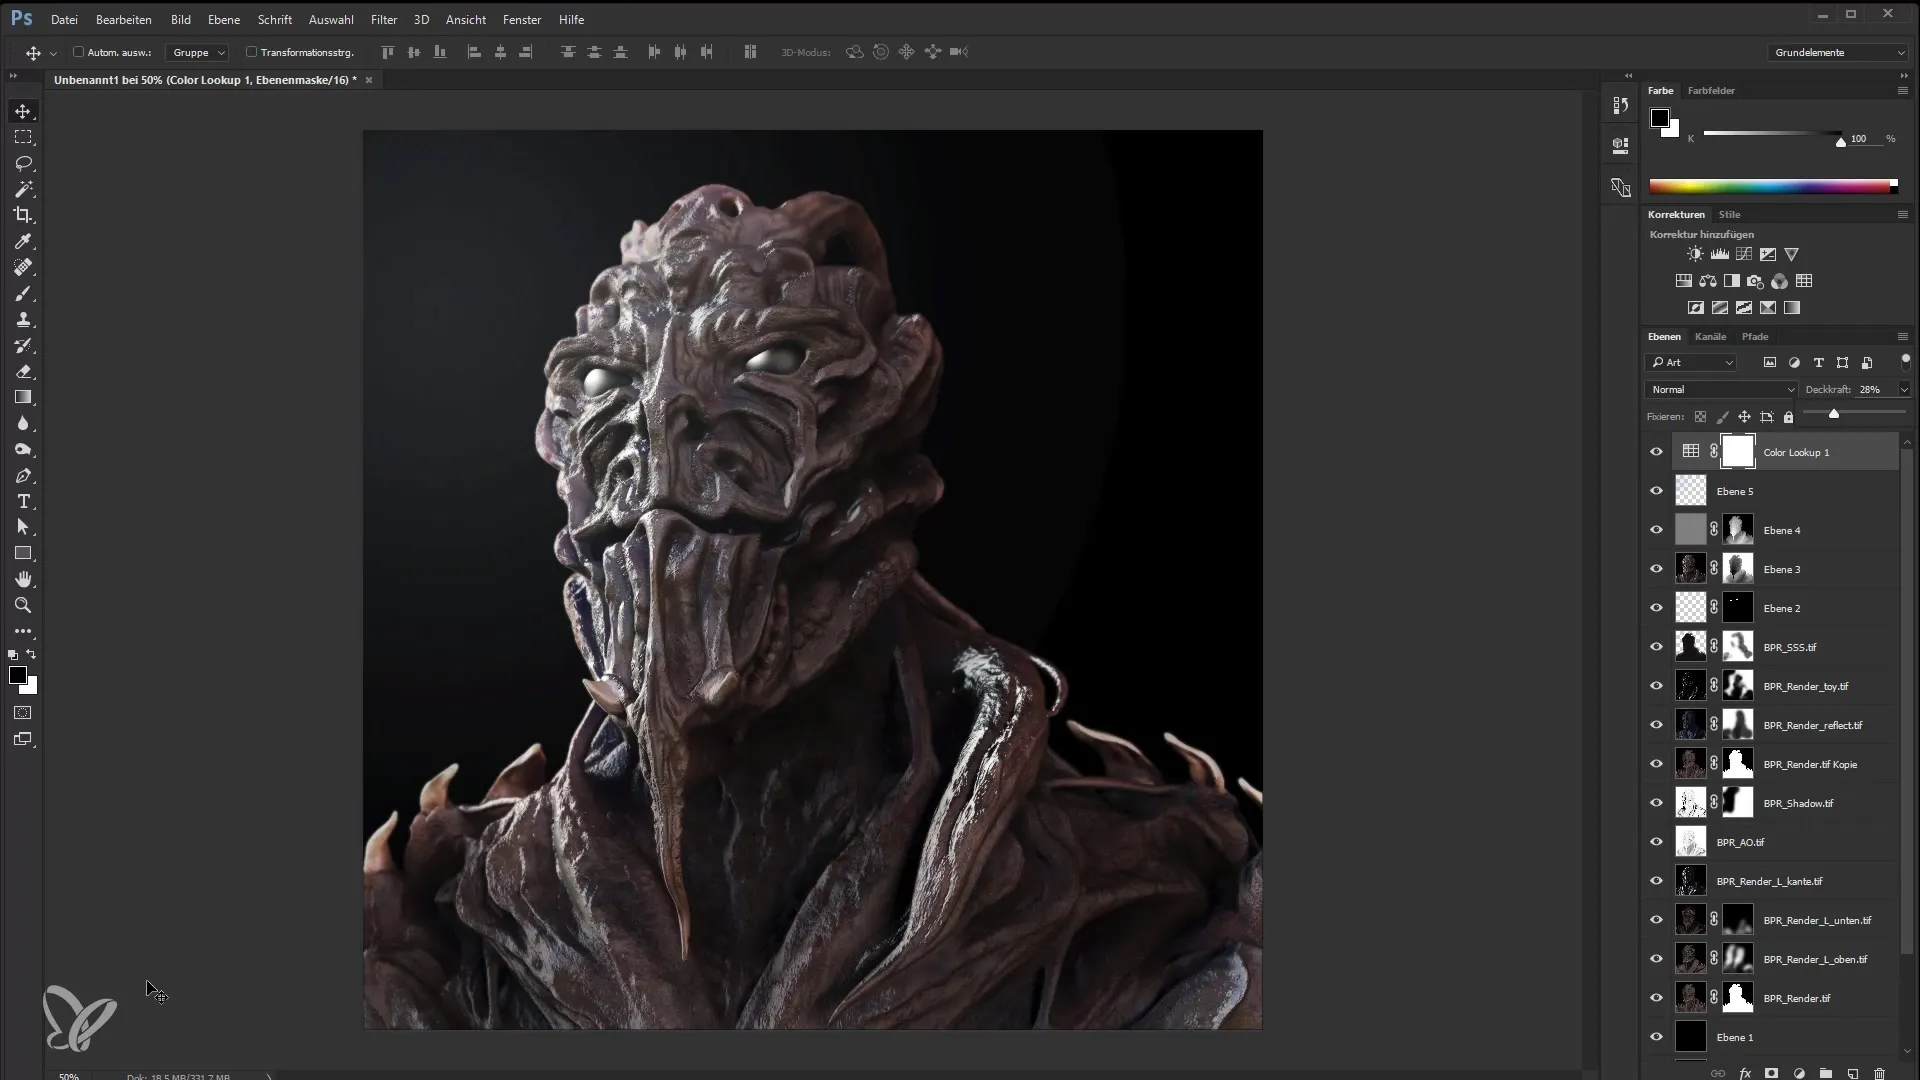The height and width of the screenshot is (1080, 1920).
Task: Toggle visibility of Color Lookup 1 layer
Action: (1656, 452)
